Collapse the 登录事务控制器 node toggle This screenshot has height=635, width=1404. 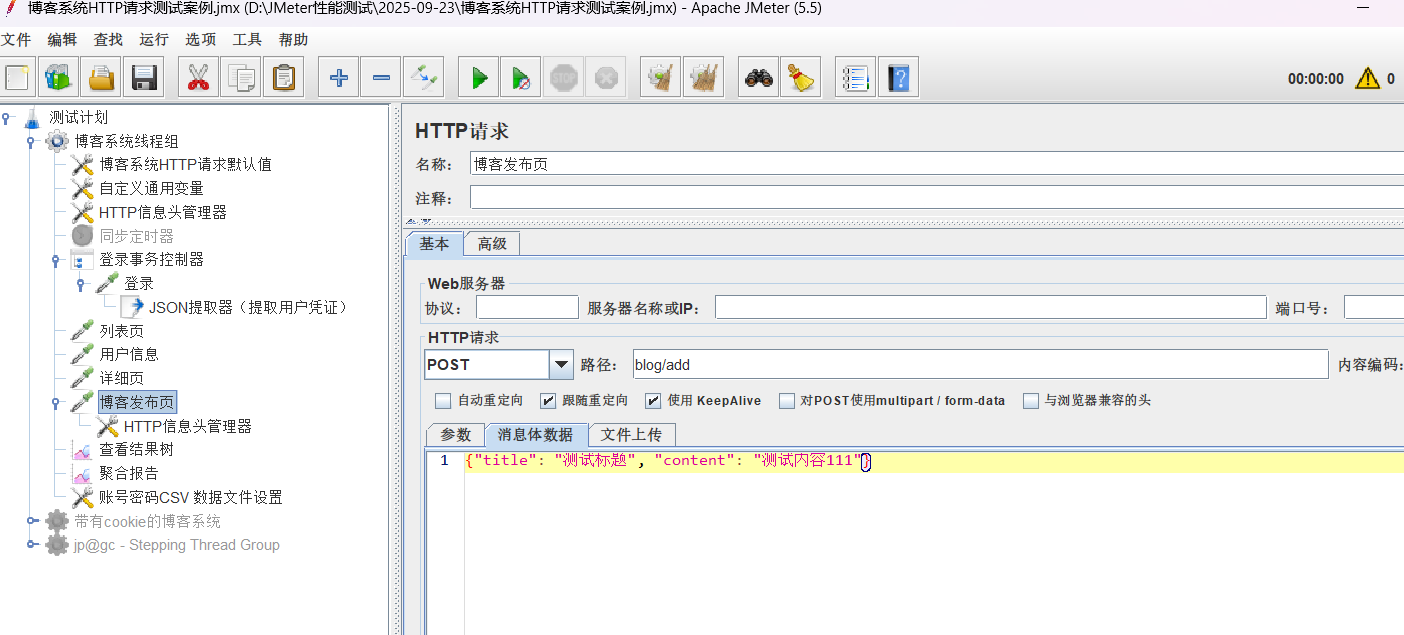pyautogui.click(x=56, y=260)
